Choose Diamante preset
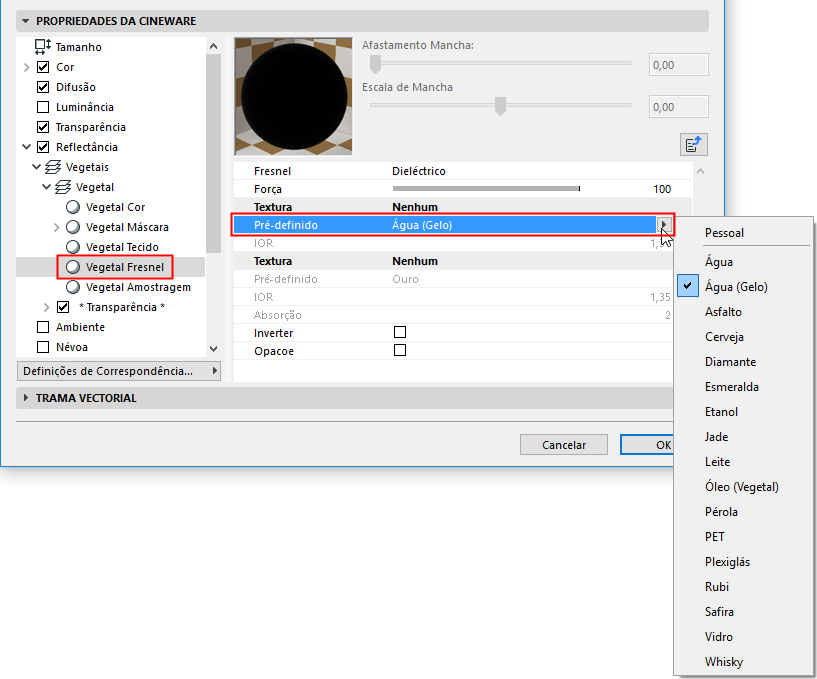Viewport: 817px width, 679px height. (x=731, y=362)
